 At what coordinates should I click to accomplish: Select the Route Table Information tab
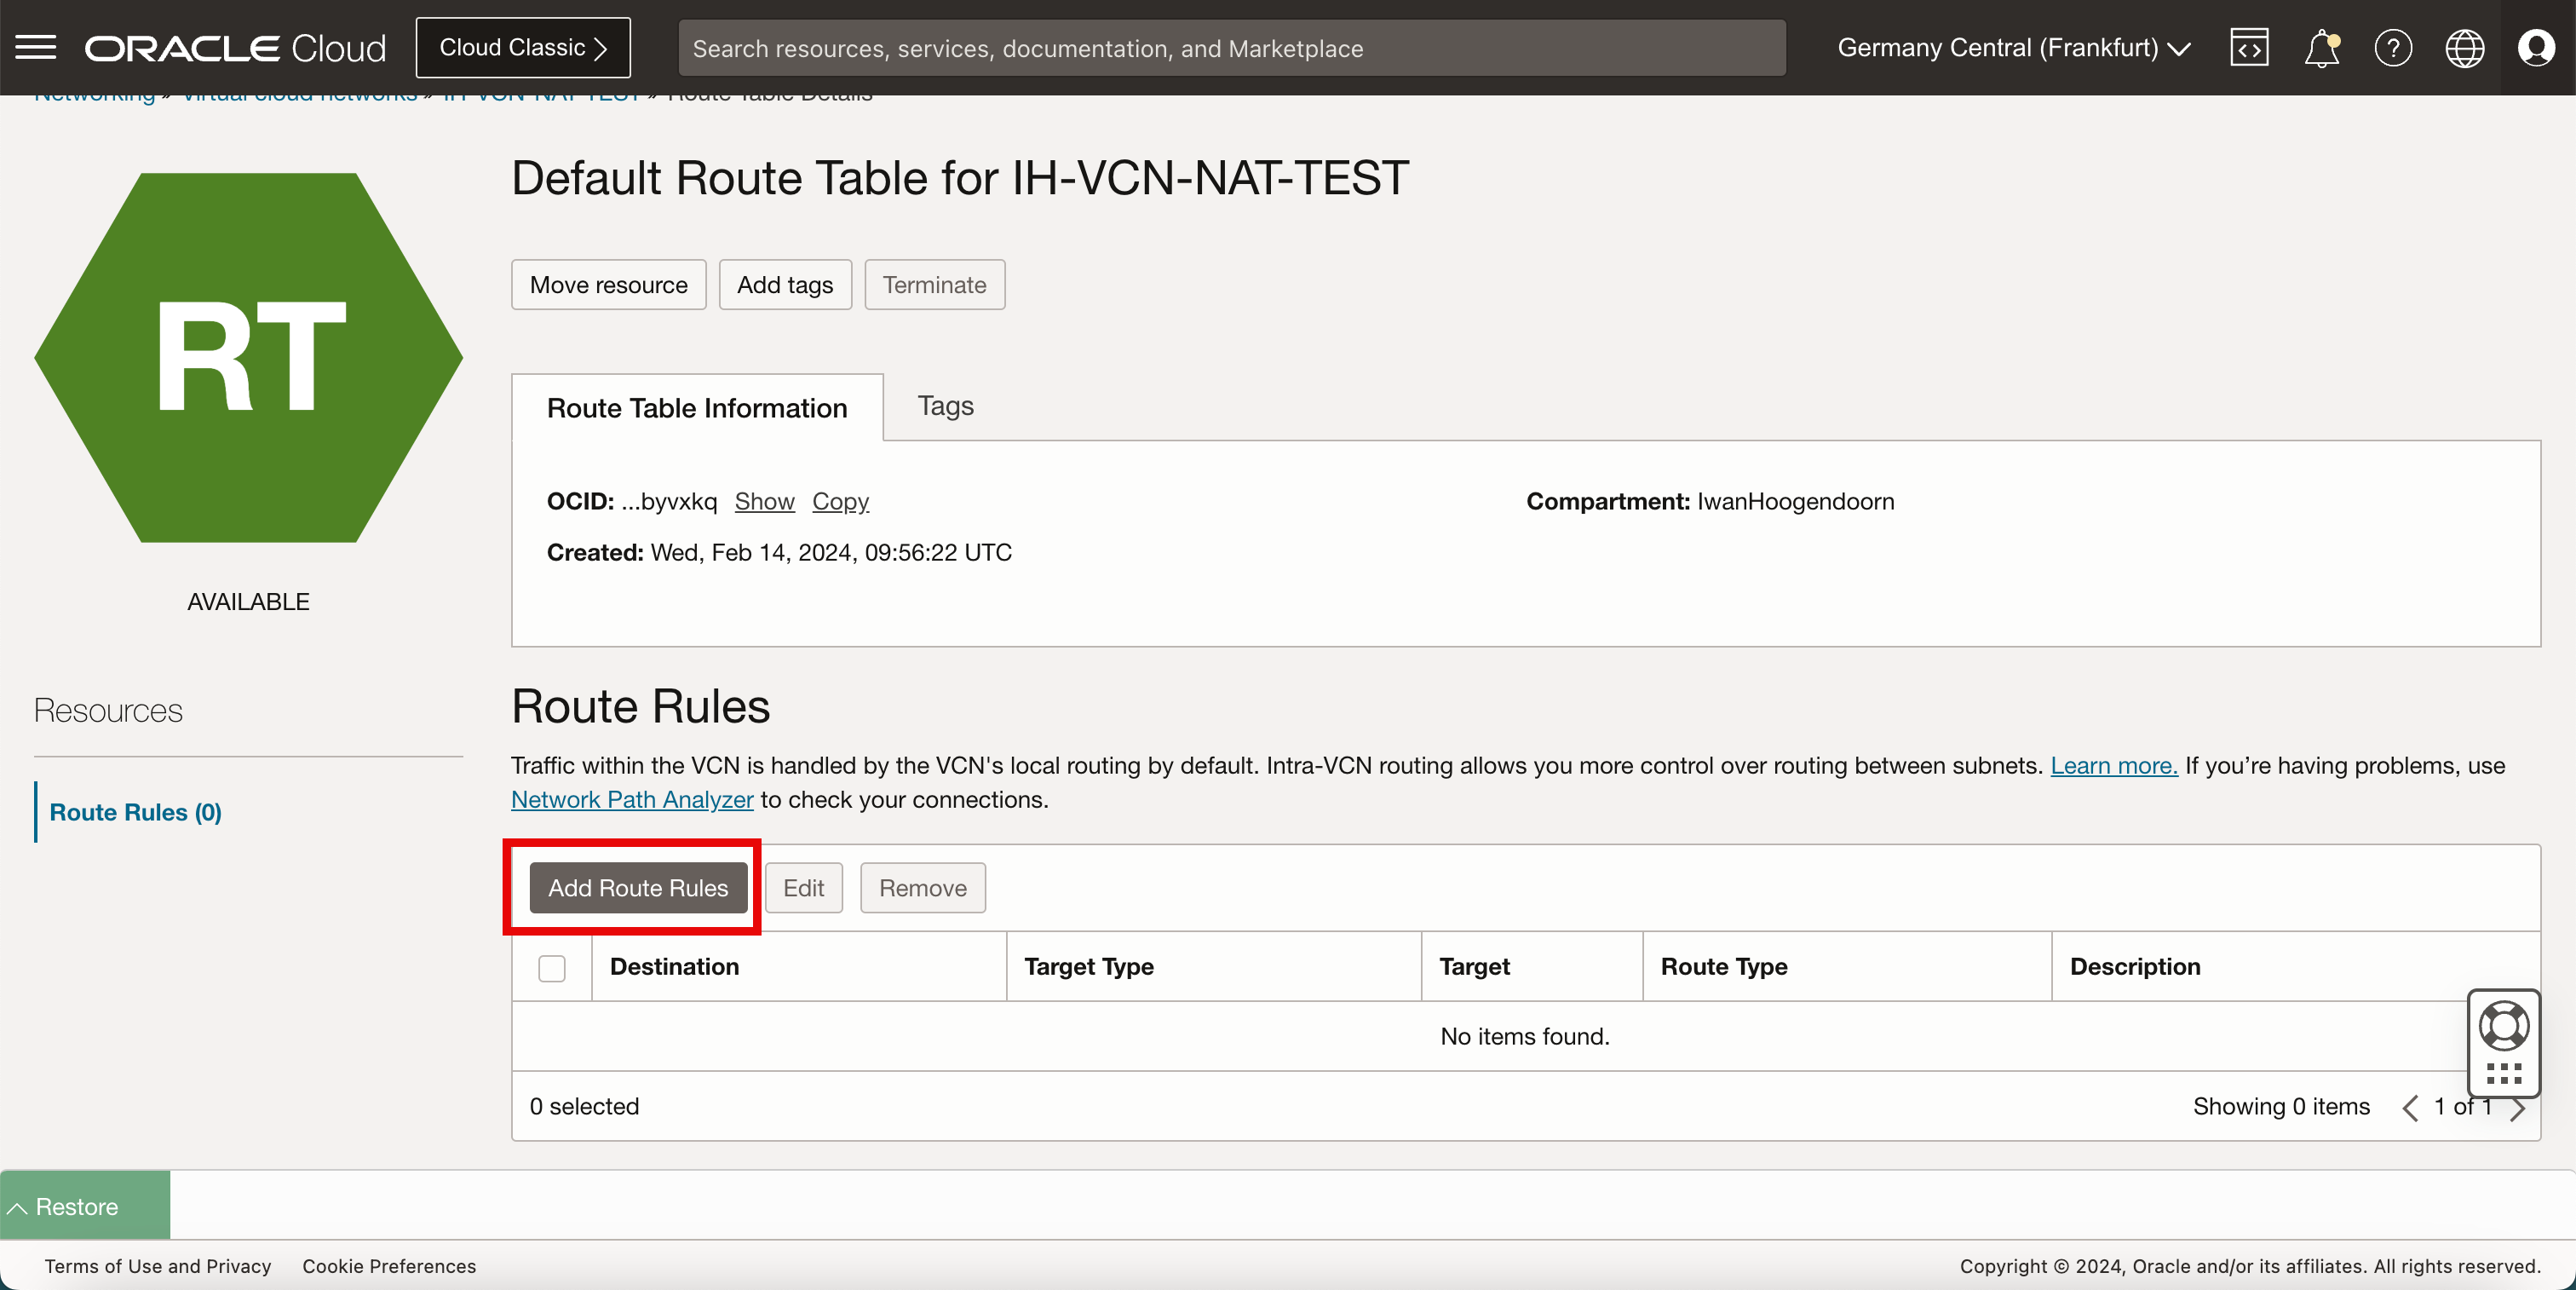[697, 408]
